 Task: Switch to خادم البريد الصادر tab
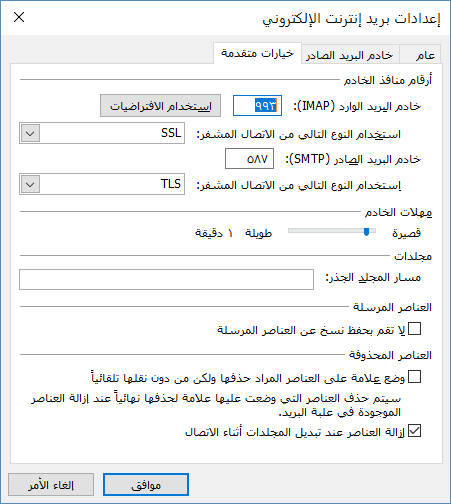pyautogui.click(x=350, y=54)
